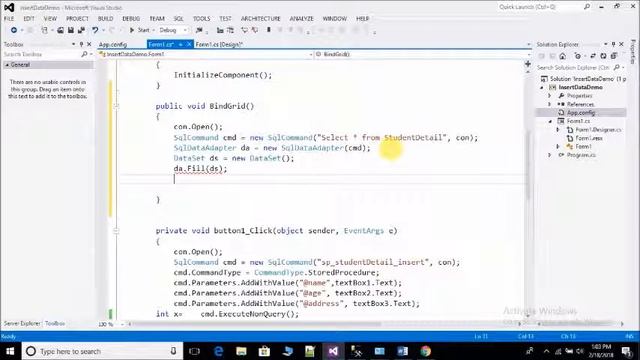Collapse the button1_Click method outline region
Screen dimensions: 640x360
click(x=116, y=231)
